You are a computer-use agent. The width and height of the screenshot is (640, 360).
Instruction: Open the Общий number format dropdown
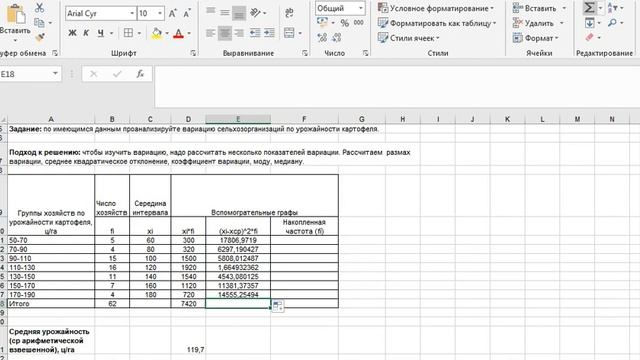361,8
